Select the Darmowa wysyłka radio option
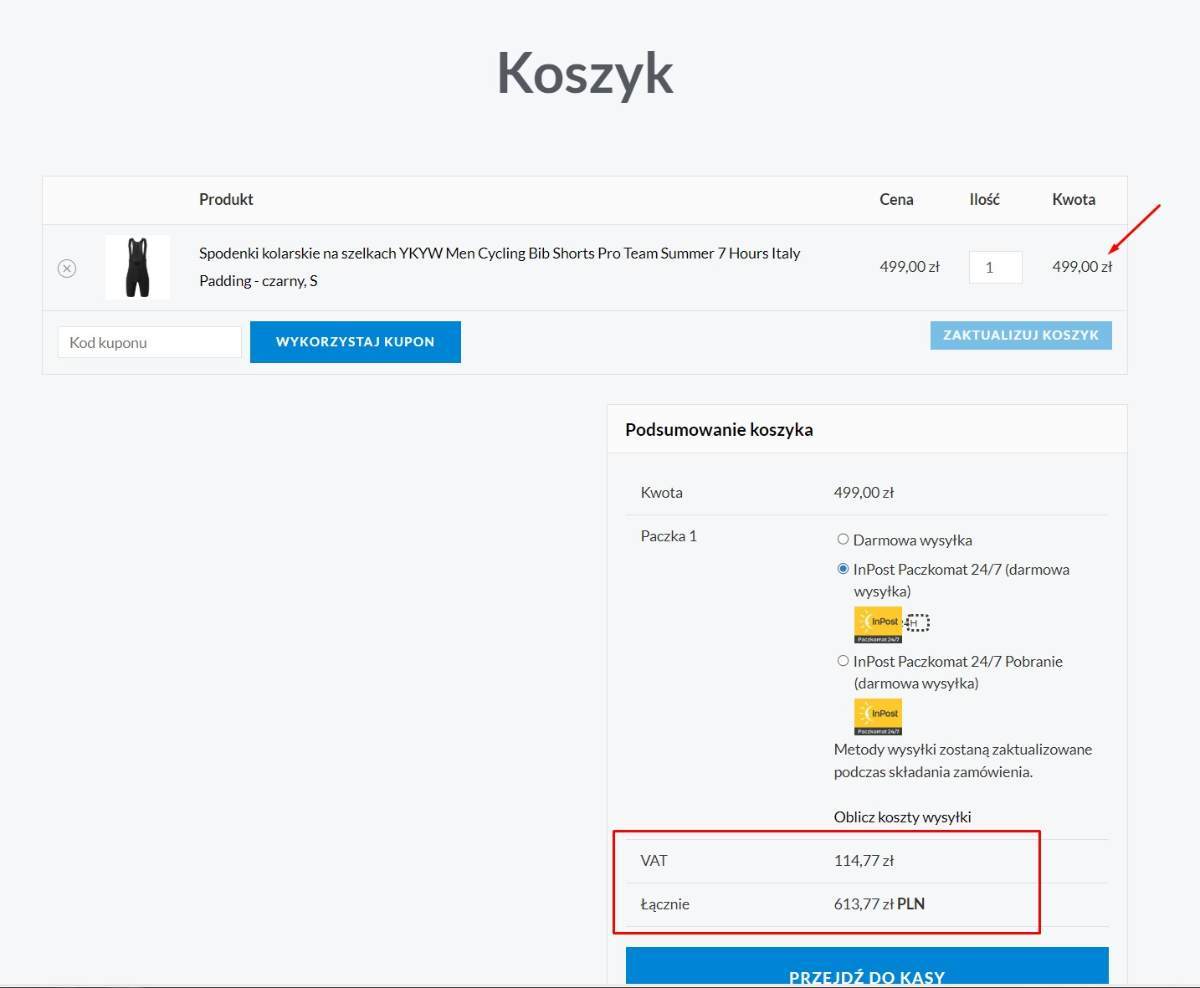 [x=843, y=540]
